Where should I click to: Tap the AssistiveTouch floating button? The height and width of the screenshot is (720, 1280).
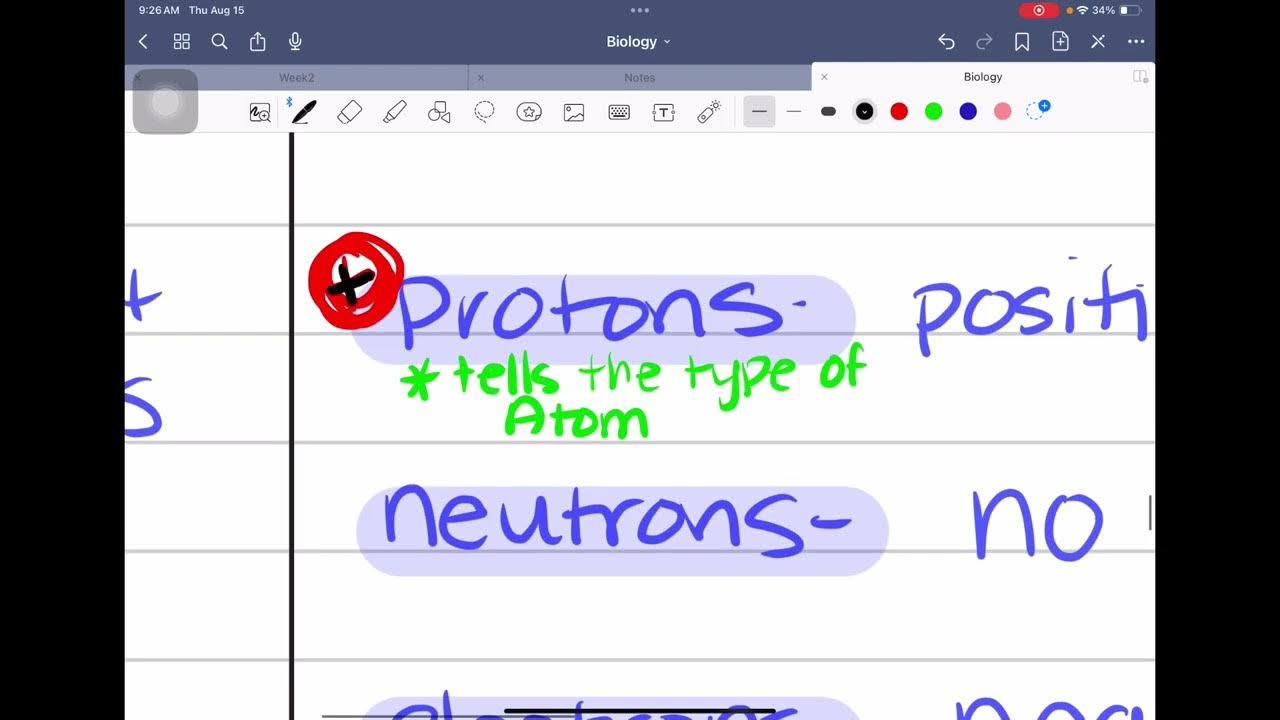[x=165, y=102]
